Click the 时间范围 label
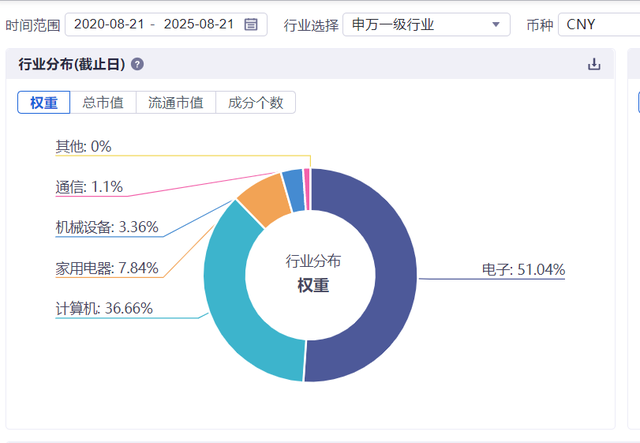The height and width of the screenshot is (443, 640). (33, 25)
